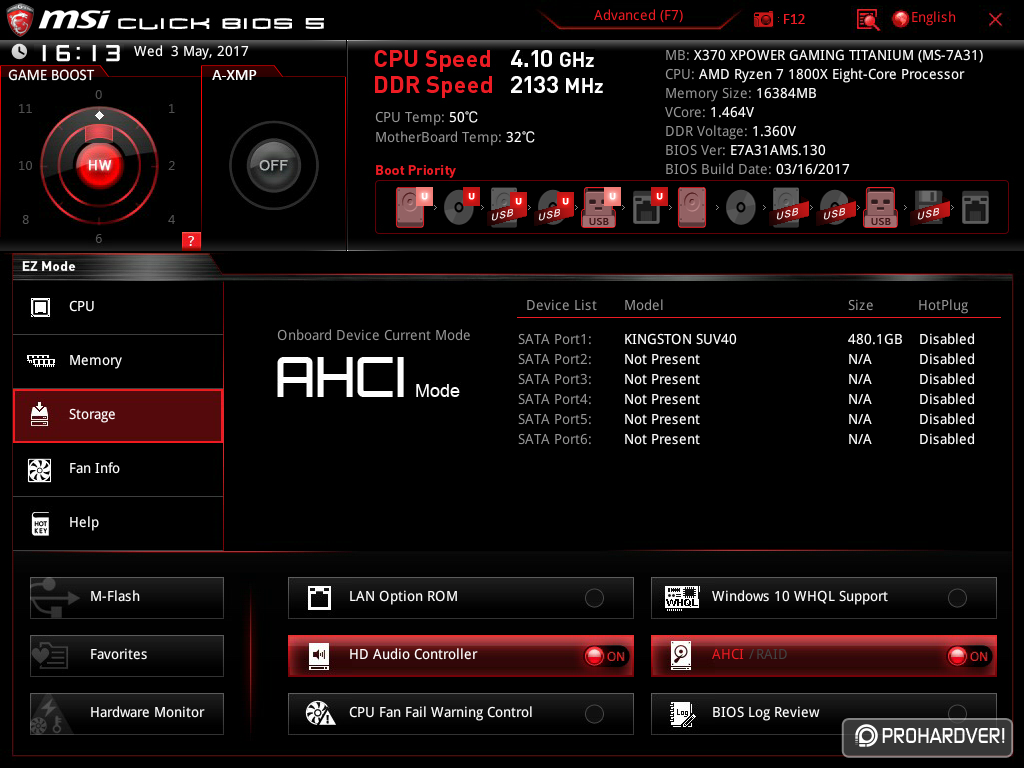Image resolution: width=1024 pixels, height=768 pixels.
Task: Select the sixth boot device, the UEFI floppy icon
Action: [649, 207]
